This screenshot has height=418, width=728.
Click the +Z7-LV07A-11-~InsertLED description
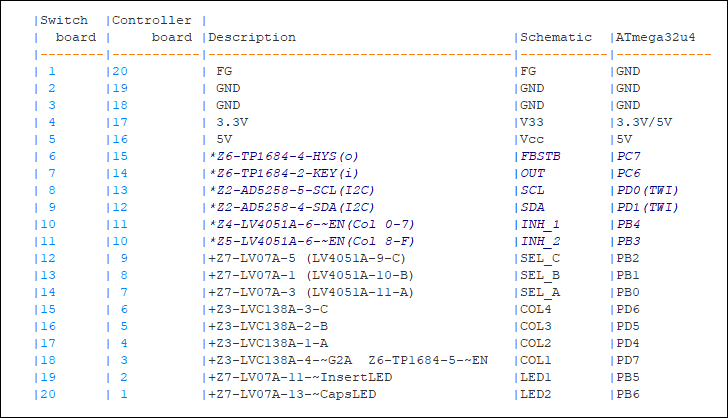coord(300,377)
